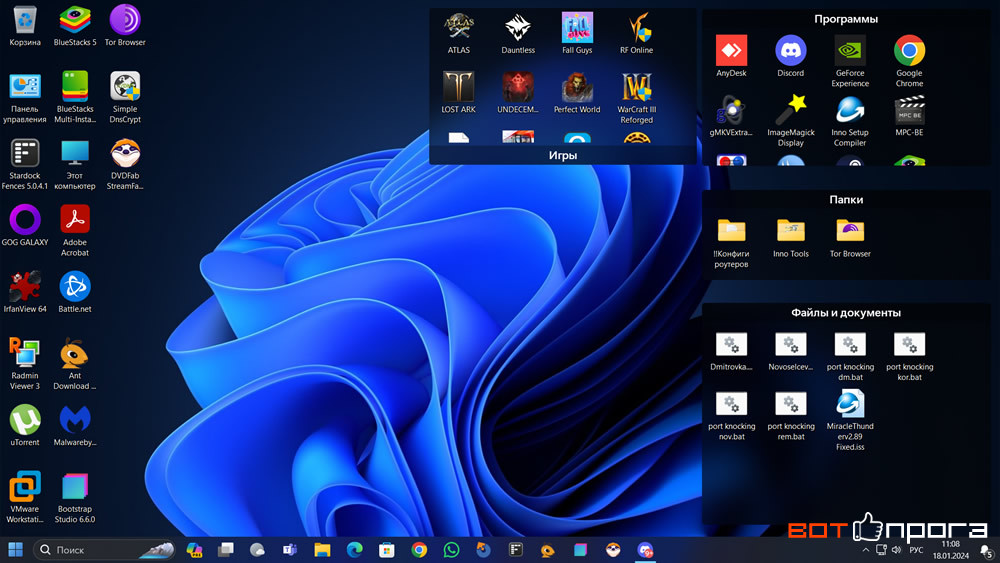The width and height of the screenshot is (1000, 563).
Task: Launch Discord from Программы fence
Action: [790, 57]
